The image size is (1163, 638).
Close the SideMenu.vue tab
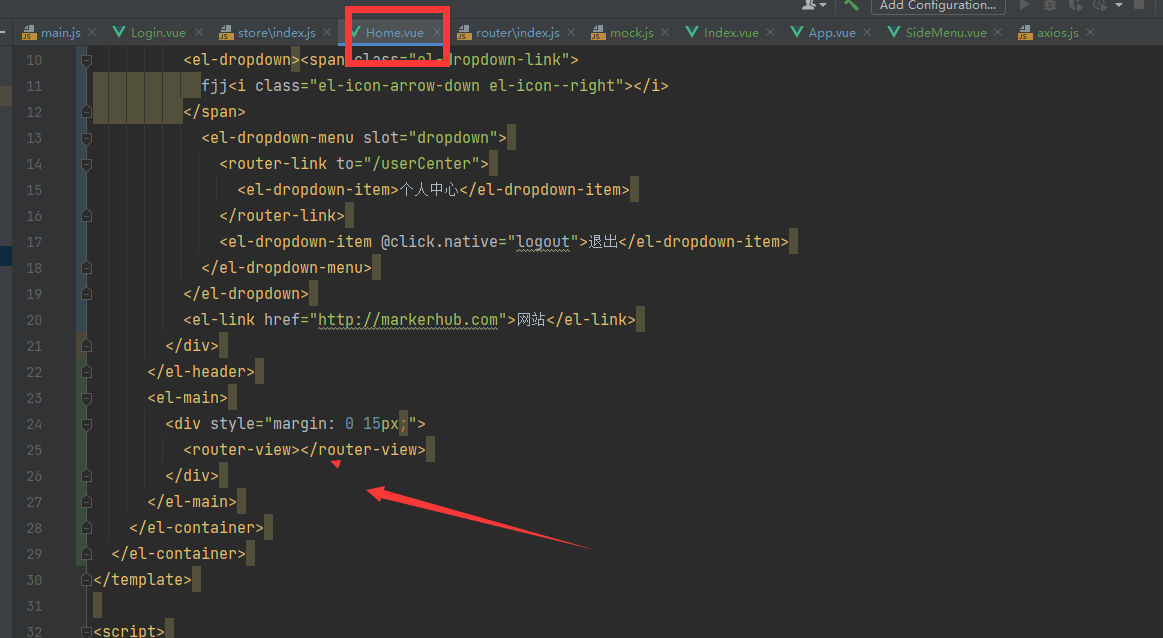tap(998, 32)
